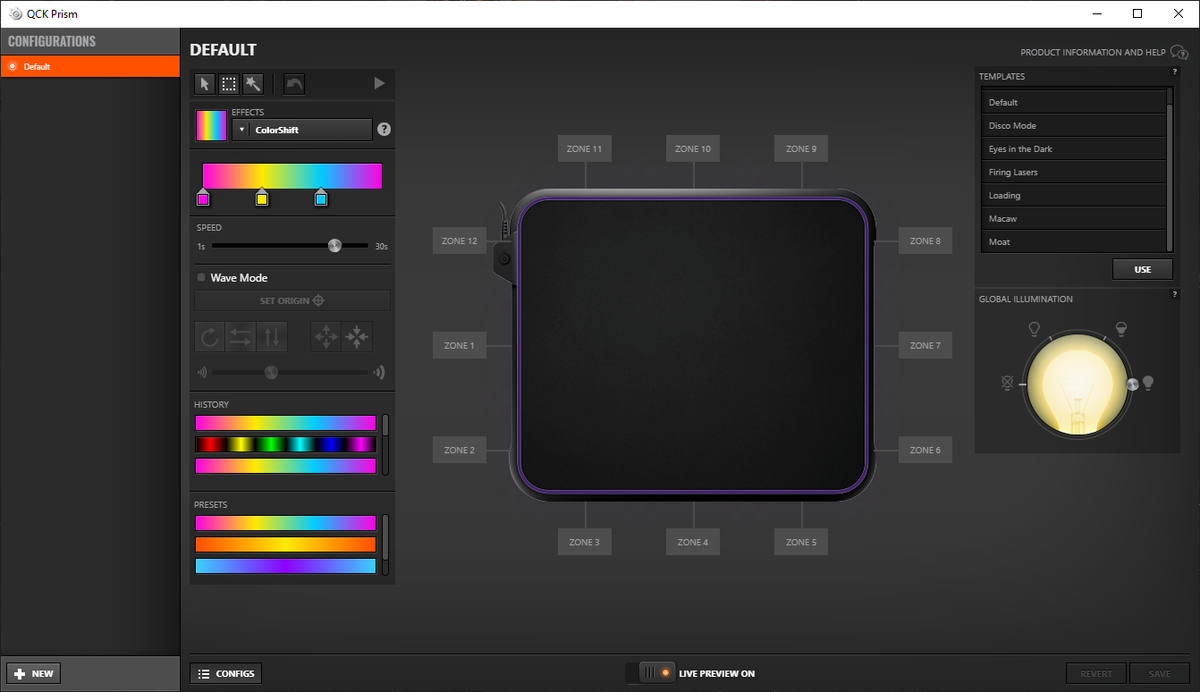Screen dimensions: 1200x692
Task: Click the rainbow effect preview swatch
Action: click(x=211, y=125)
